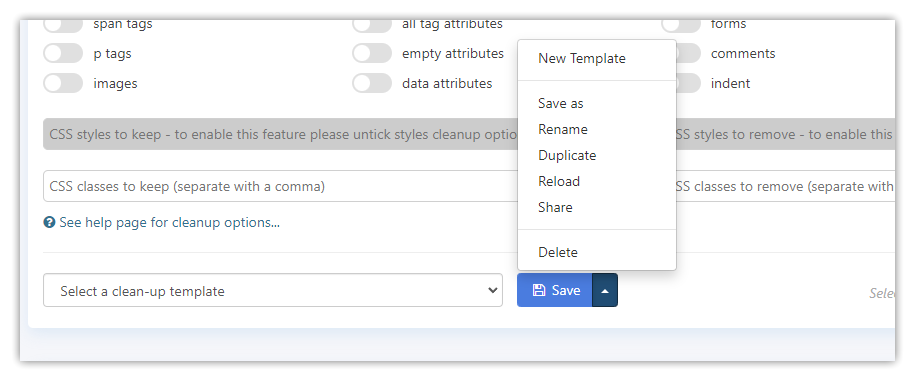This screenshot has height=381, width=915.
Task: Open the See help page for cleanup options link
Action: click(169, 222)
